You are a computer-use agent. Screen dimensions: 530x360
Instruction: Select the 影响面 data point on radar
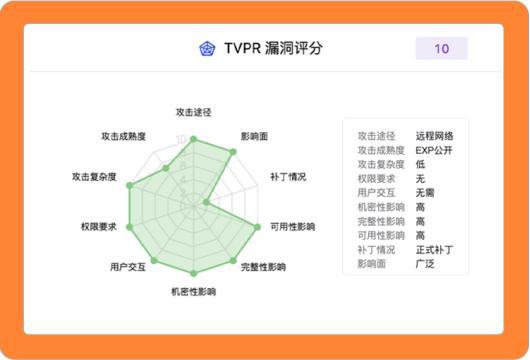(233, 152)
